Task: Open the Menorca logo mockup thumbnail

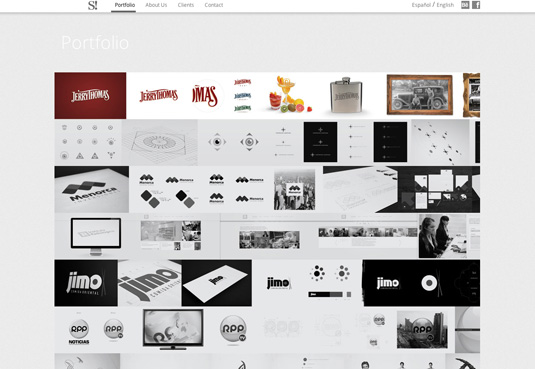Action: coord(92,189)
